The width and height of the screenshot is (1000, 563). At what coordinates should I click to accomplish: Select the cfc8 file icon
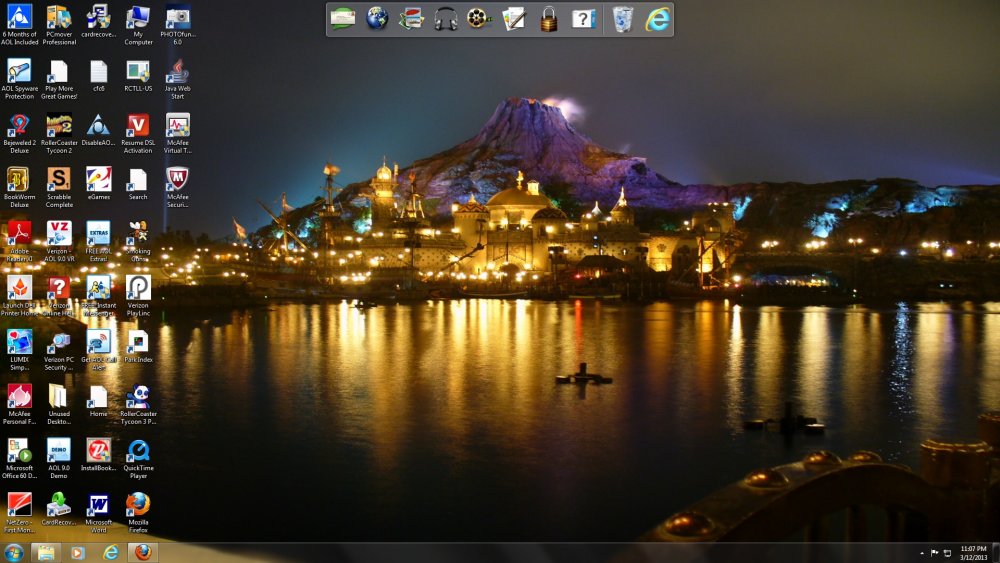coord(98,76)
